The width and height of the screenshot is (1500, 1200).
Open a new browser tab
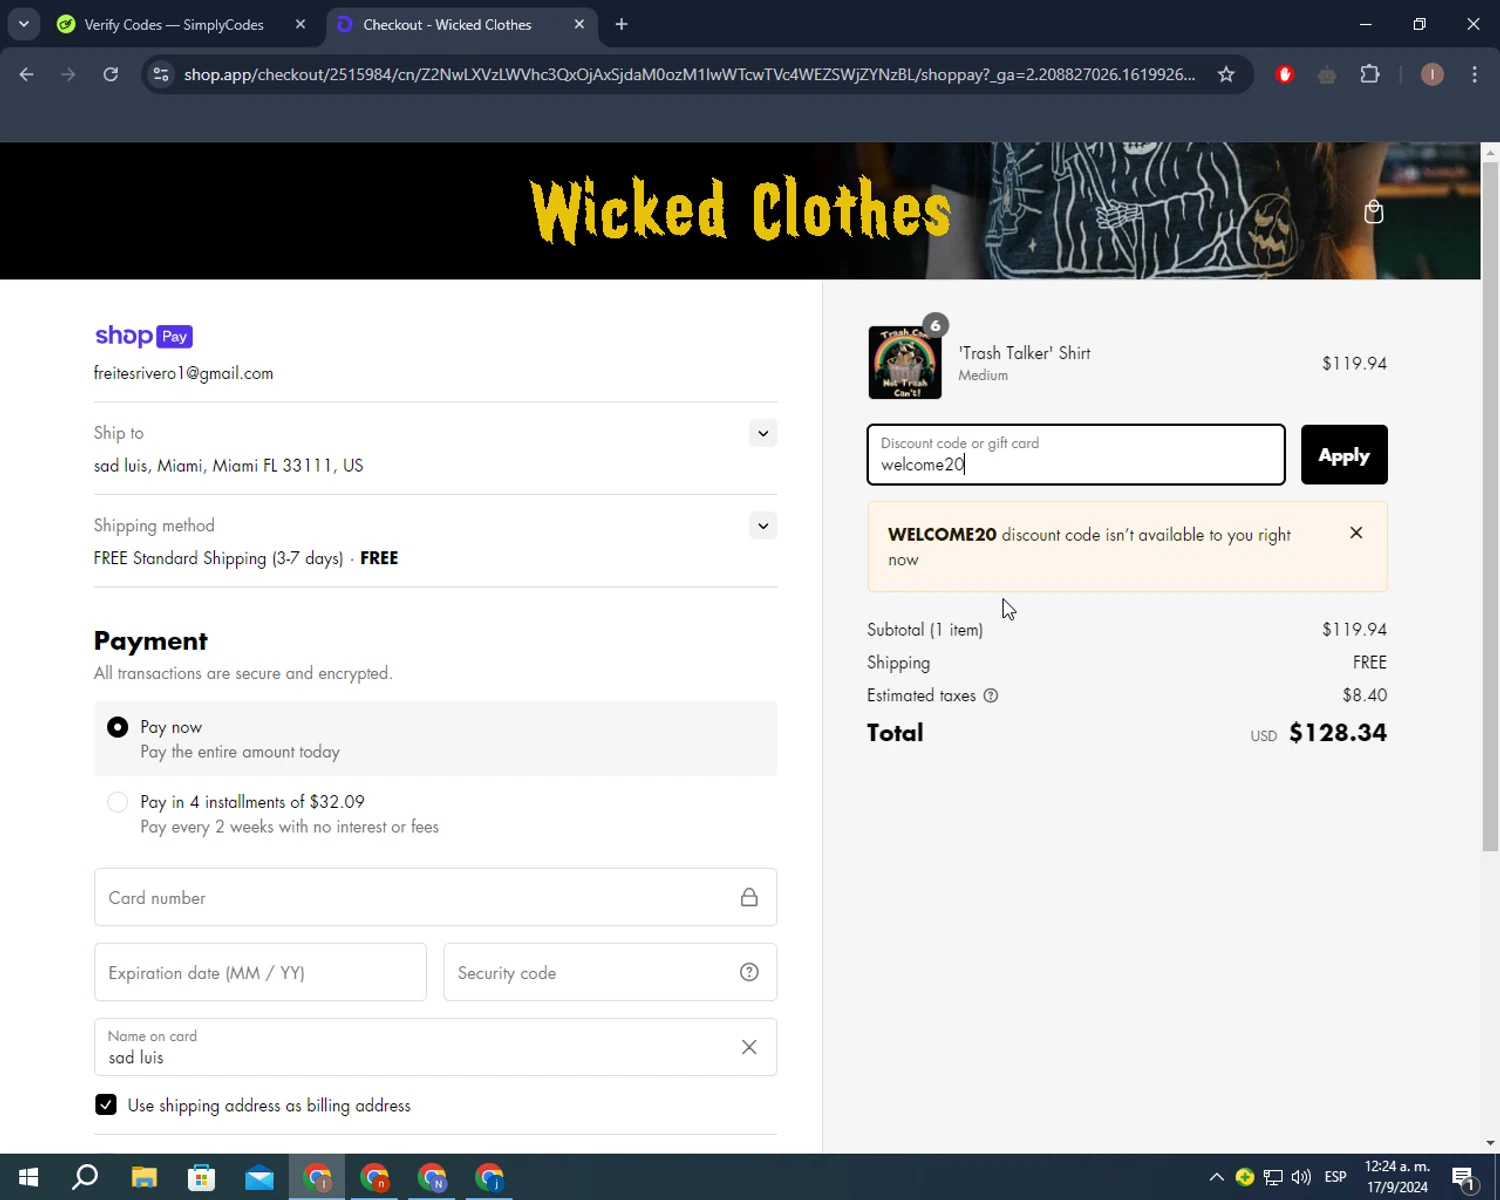pyautogui.click(x=621, y=24)
